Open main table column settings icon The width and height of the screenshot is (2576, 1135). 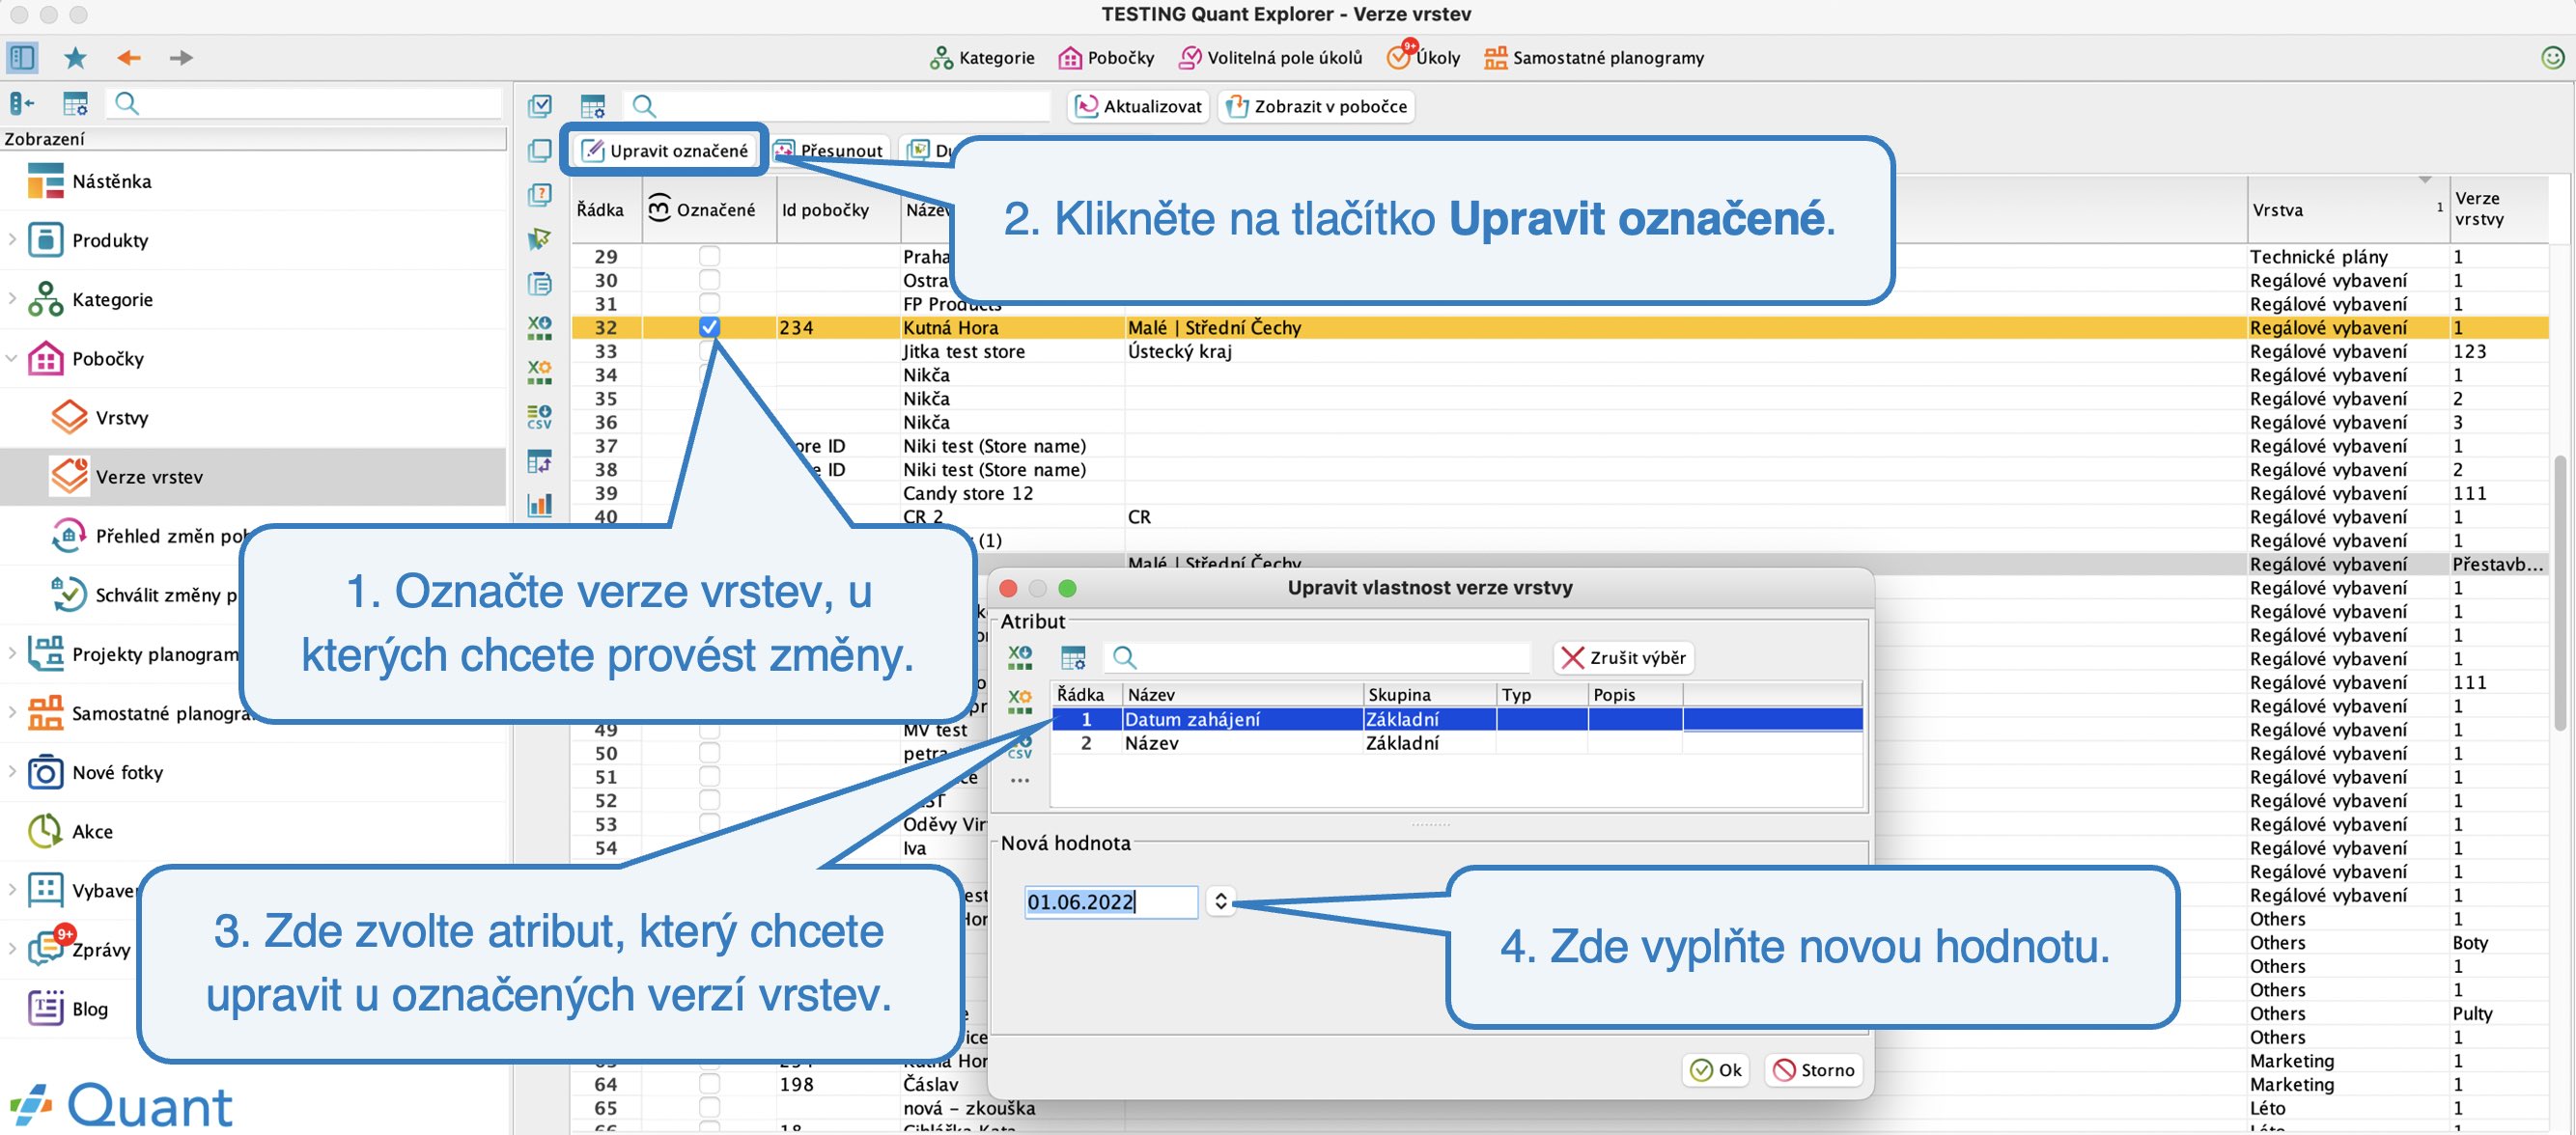tap(593, 106)
